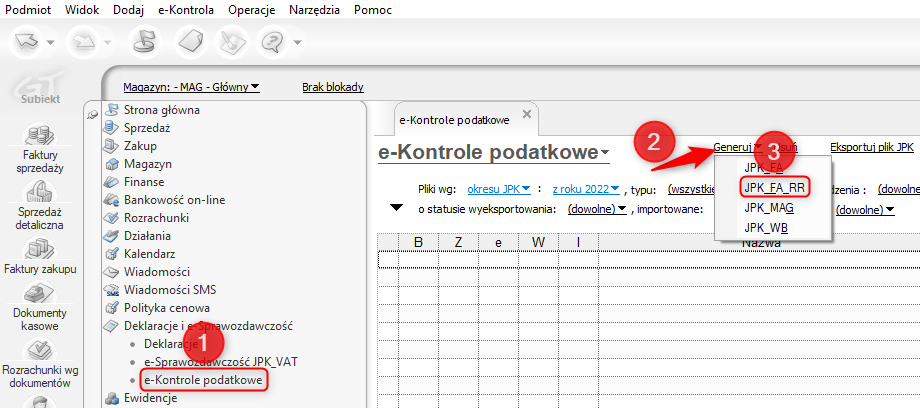Screen dimensions: 920x408
Task: Click the Faktury zakupu sidebar icon
Action: 39,249
